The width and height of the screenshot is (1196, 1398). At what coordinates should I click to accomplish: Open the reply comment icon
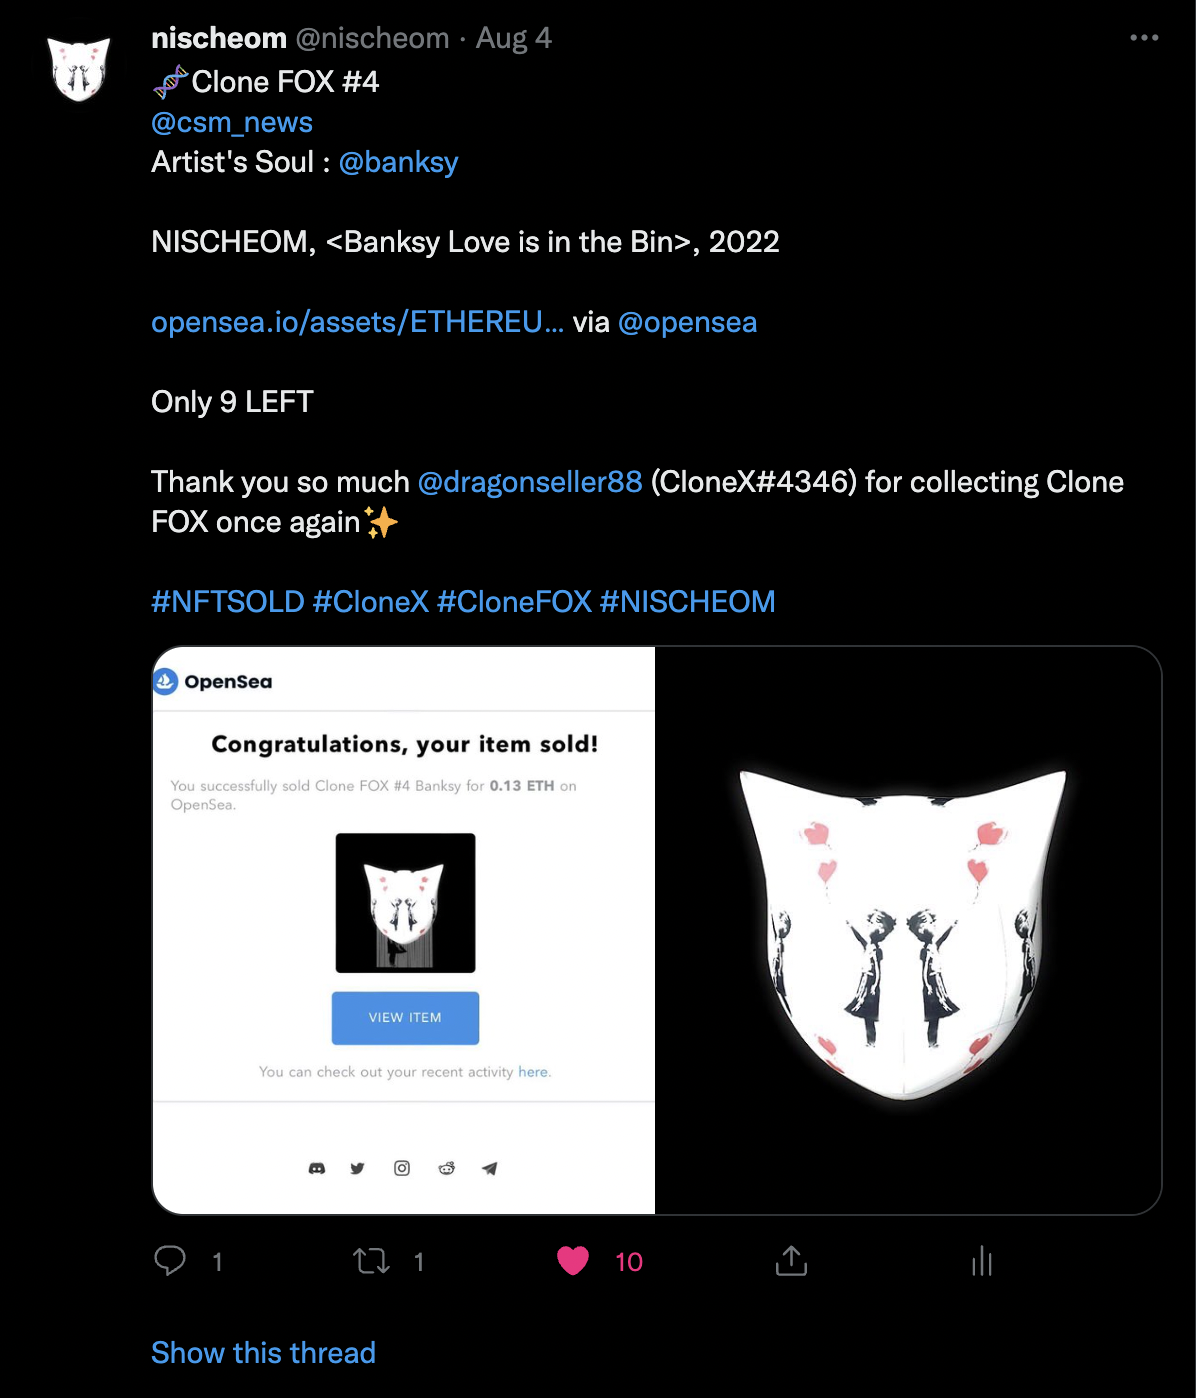[x=170, y=1261]
